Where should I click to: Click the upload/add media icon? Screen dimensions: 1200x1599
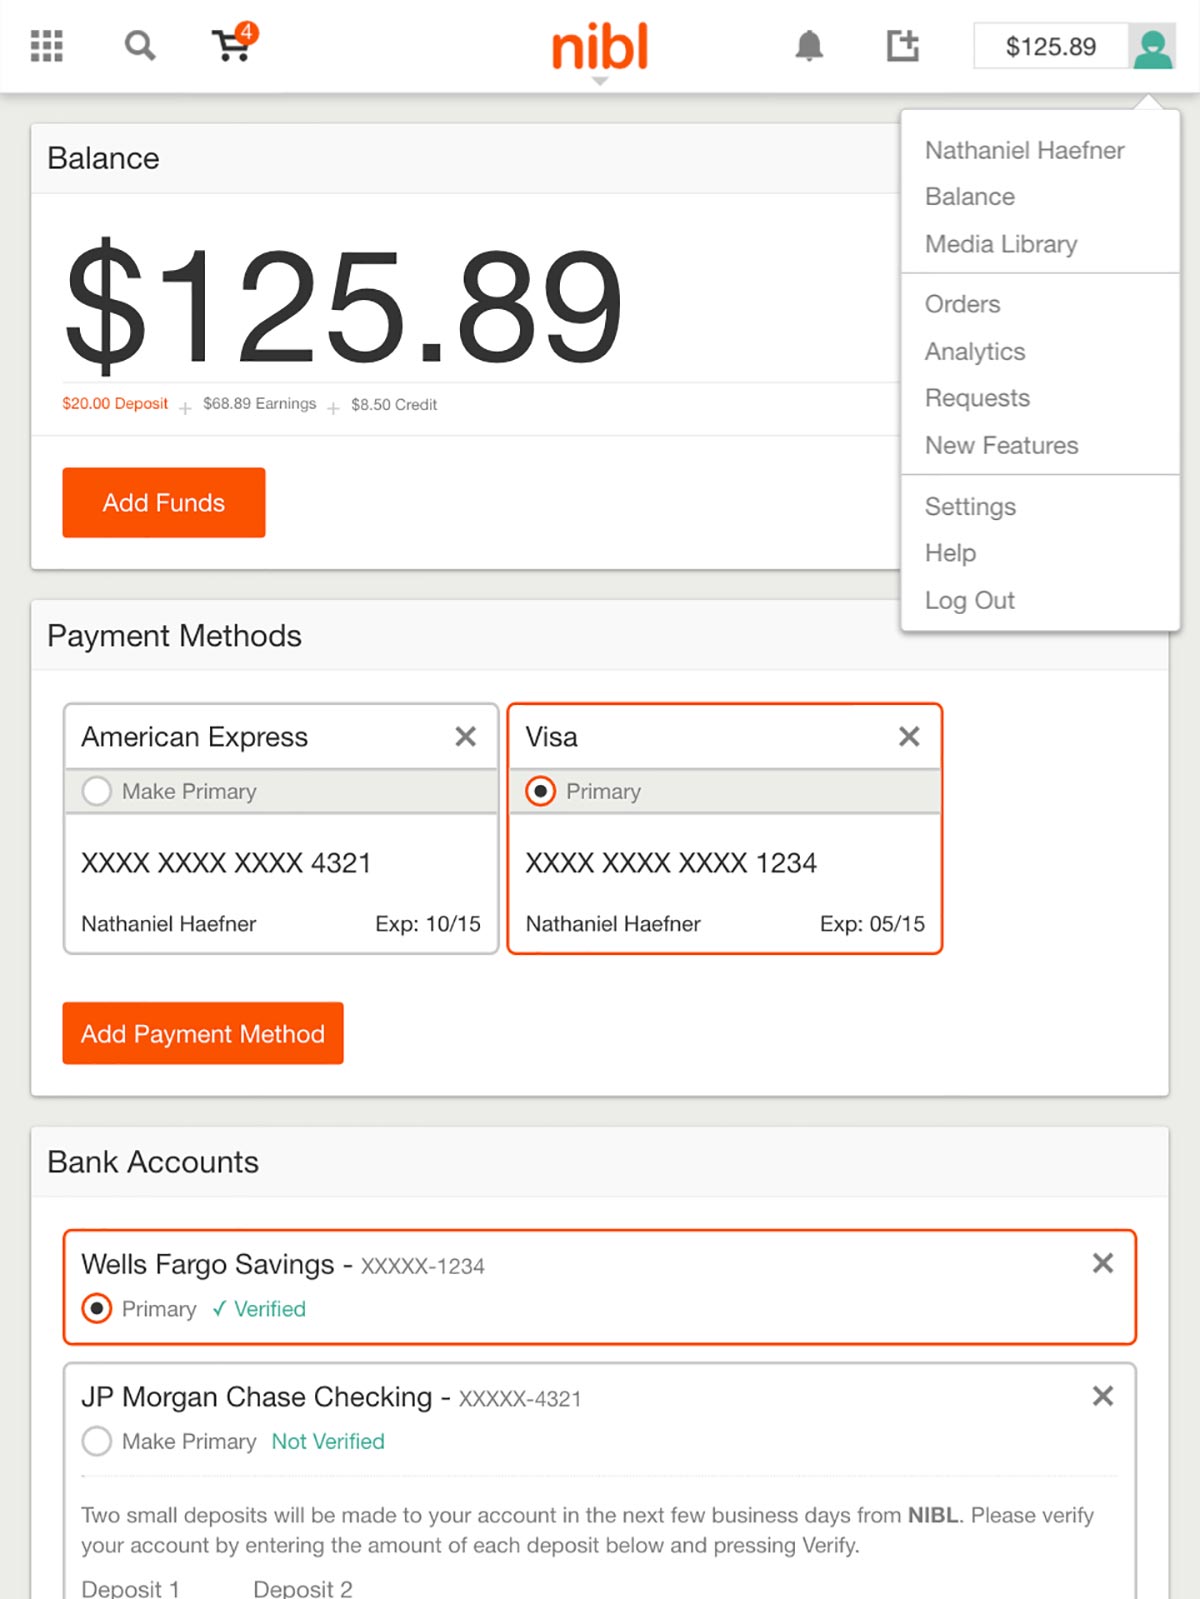coord(903,45)
